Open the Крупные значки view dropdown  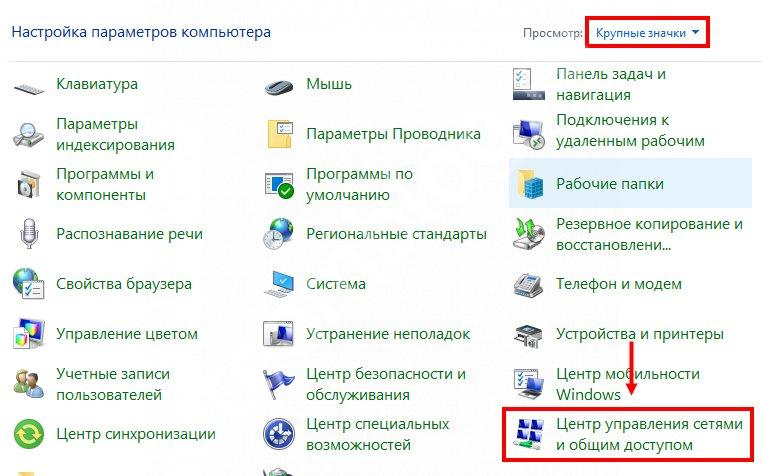(x=647, y=33)
